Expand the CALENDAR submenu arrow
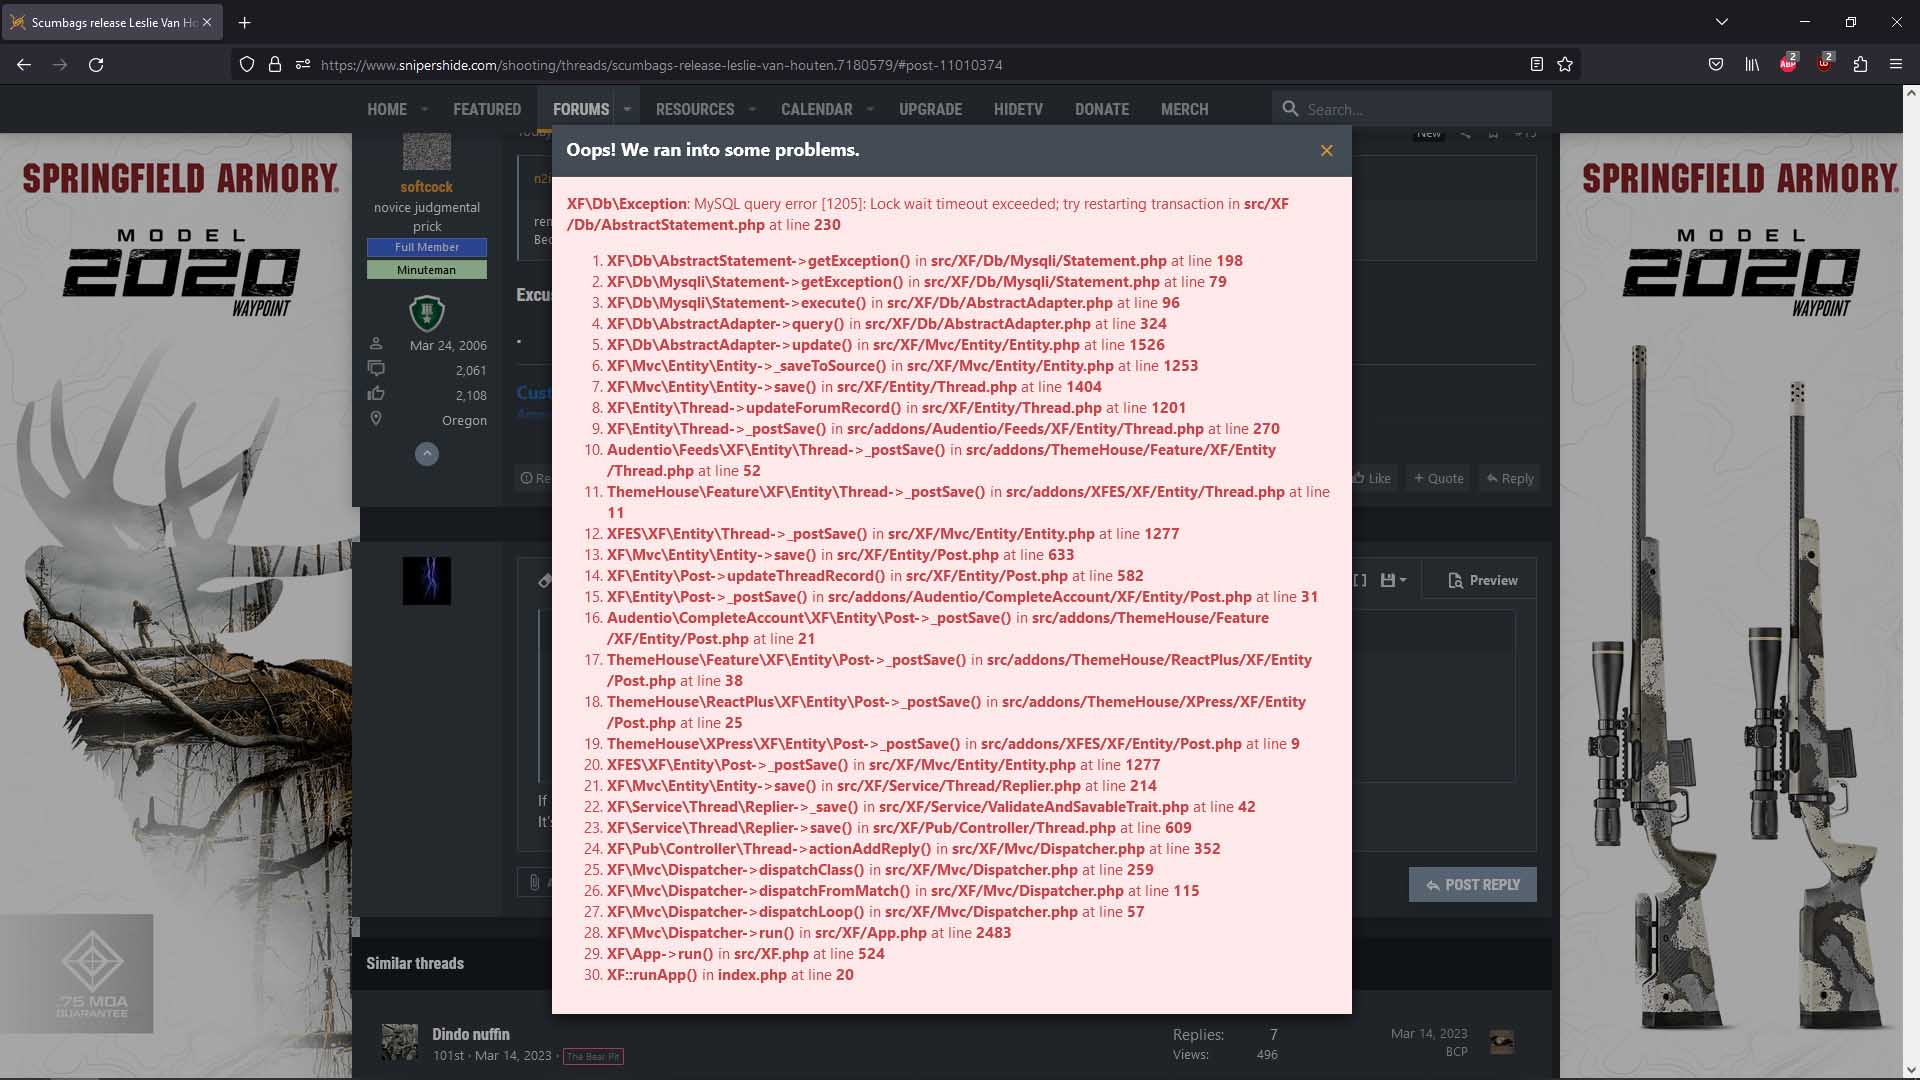1920x1080 pixels. click(870, 109)
